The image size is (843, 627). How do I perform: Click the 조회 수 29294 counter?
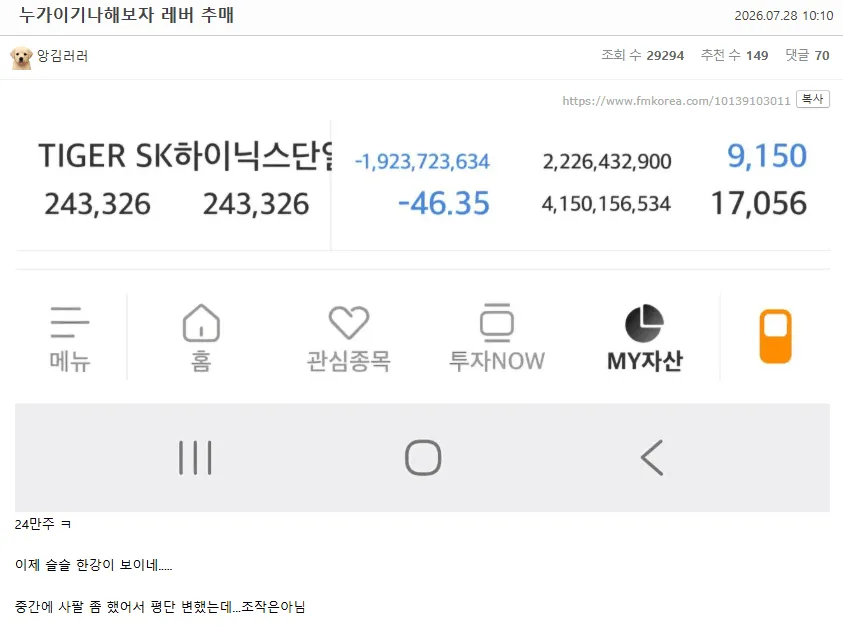(x=642, y=55)
